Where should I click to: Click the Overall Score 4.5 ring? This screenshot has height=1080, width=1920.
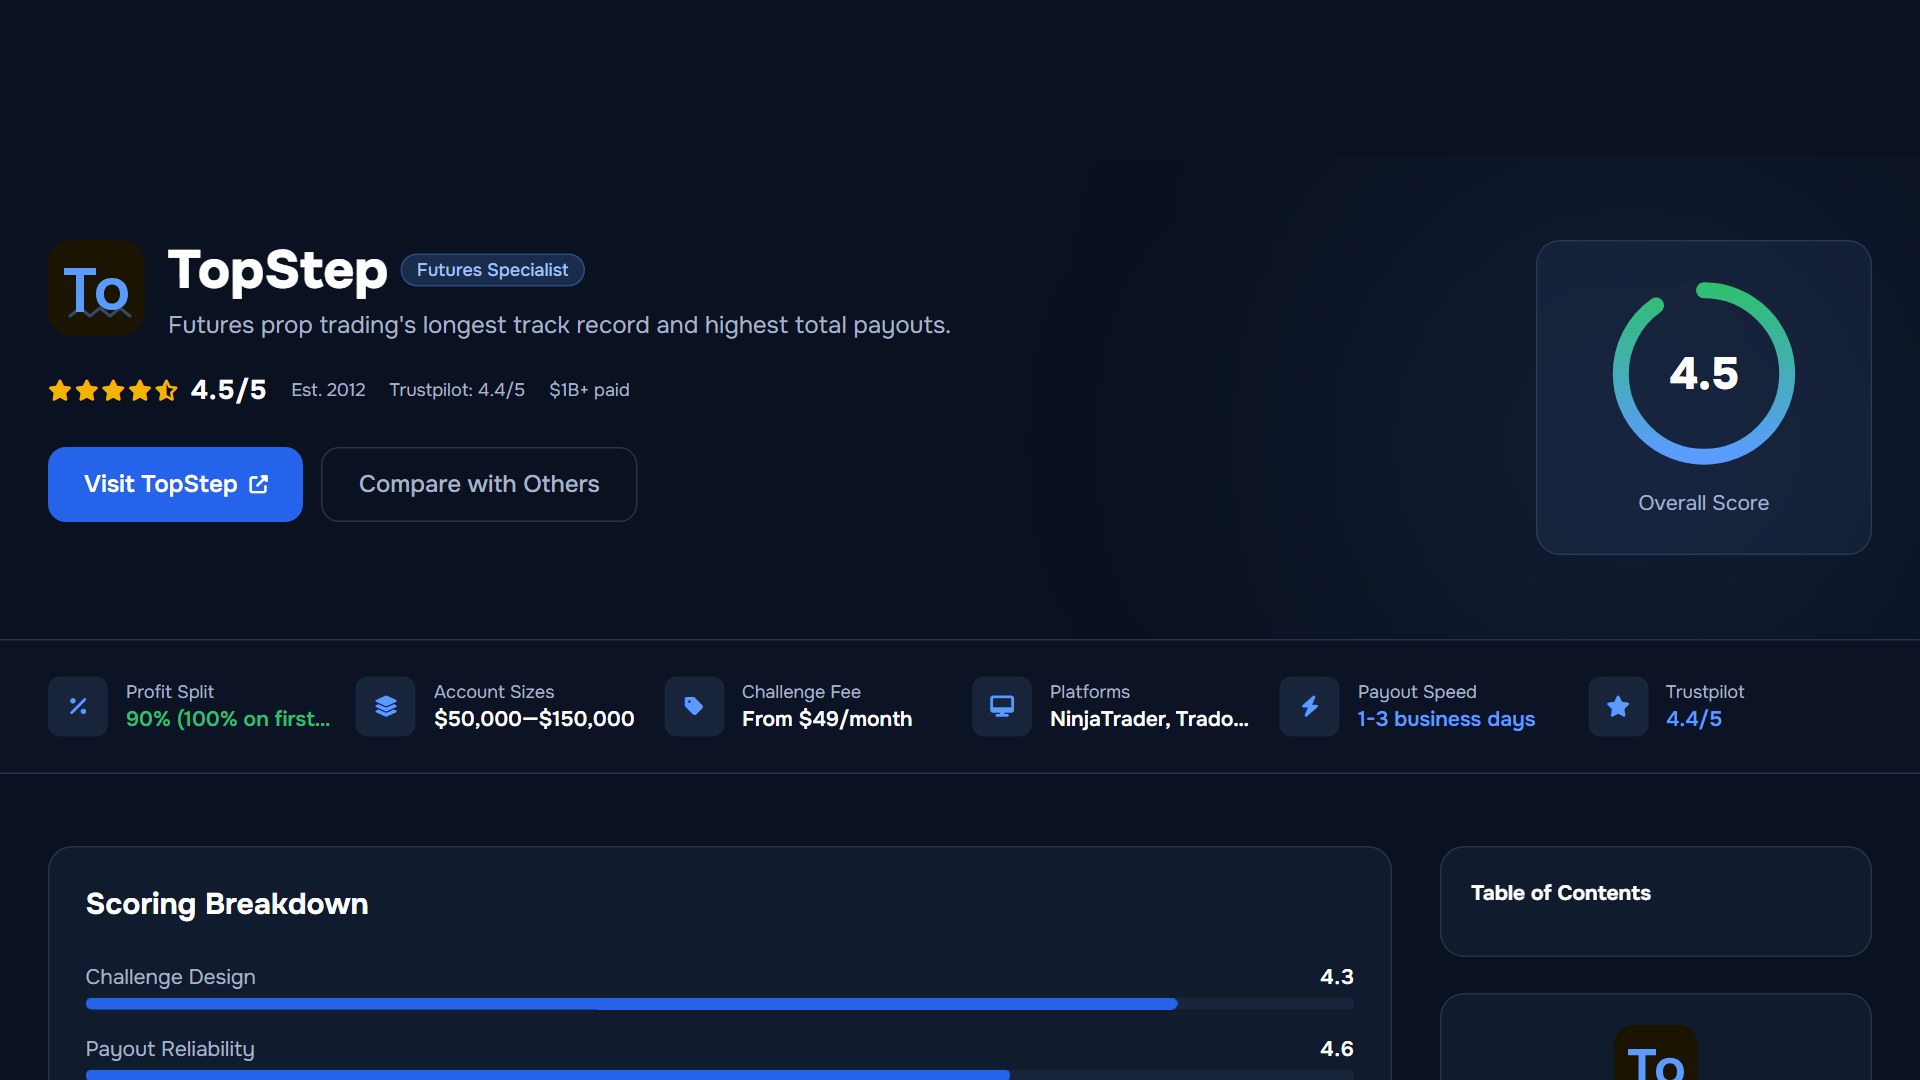coord(1704,373)
